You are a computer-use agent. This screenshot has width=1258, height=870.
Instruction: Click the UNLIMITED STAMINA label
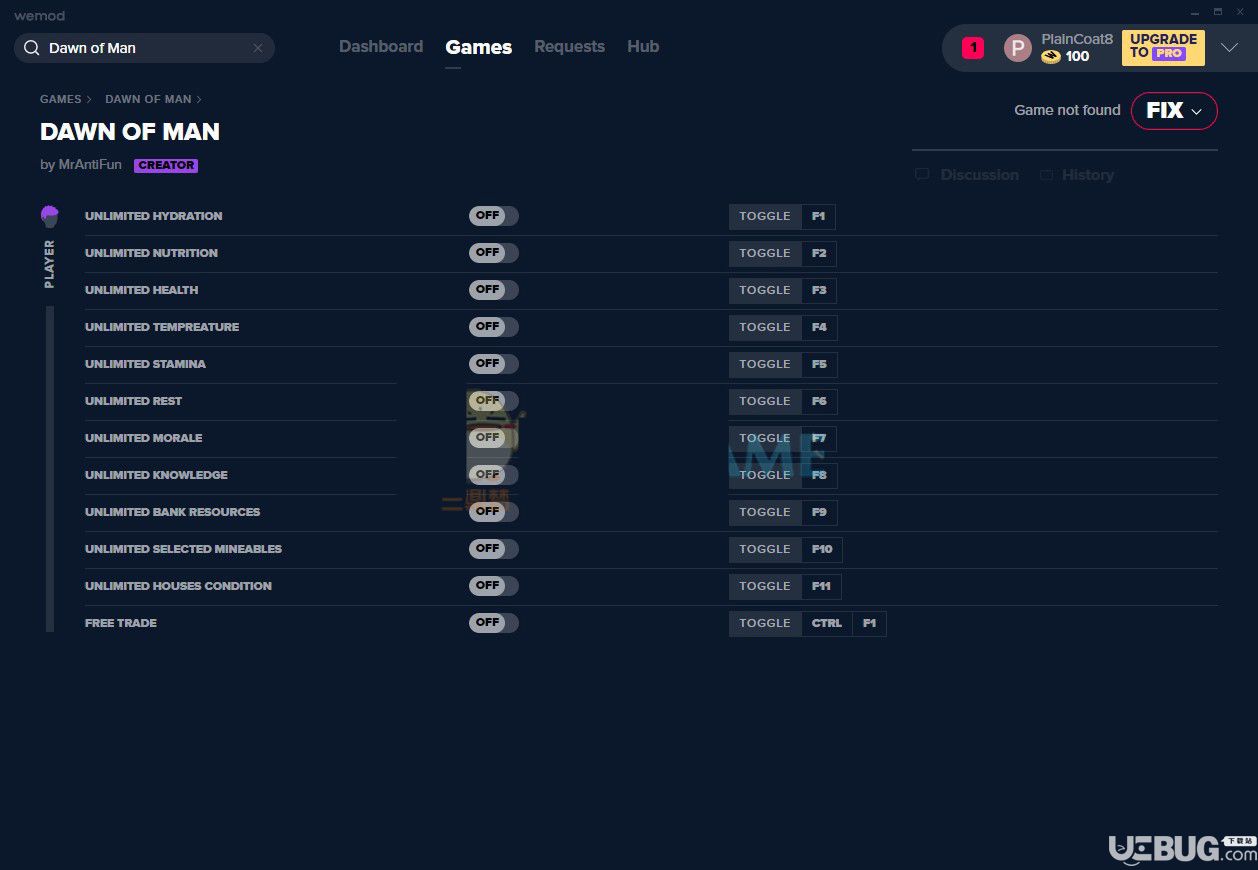click(145, 364)
